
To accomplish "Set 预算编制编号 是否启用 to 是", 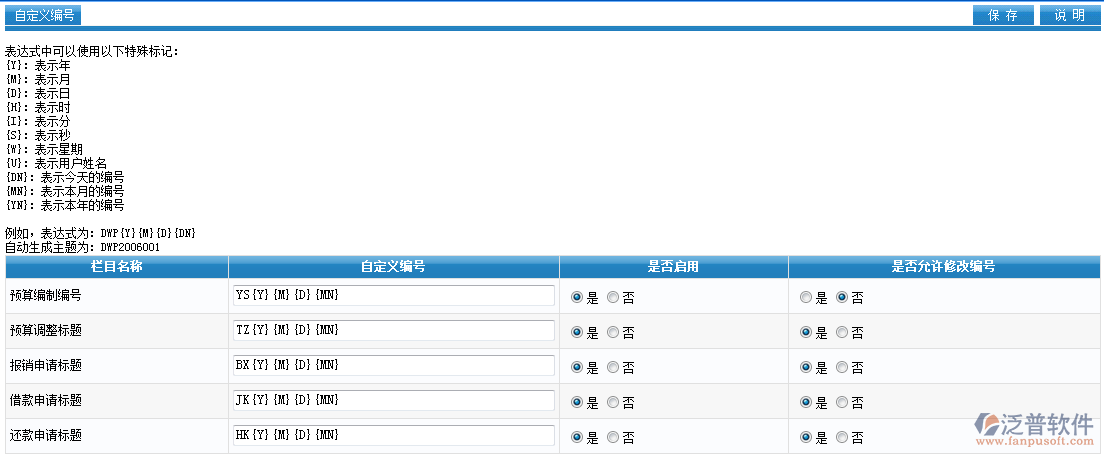I will [577, 297].
